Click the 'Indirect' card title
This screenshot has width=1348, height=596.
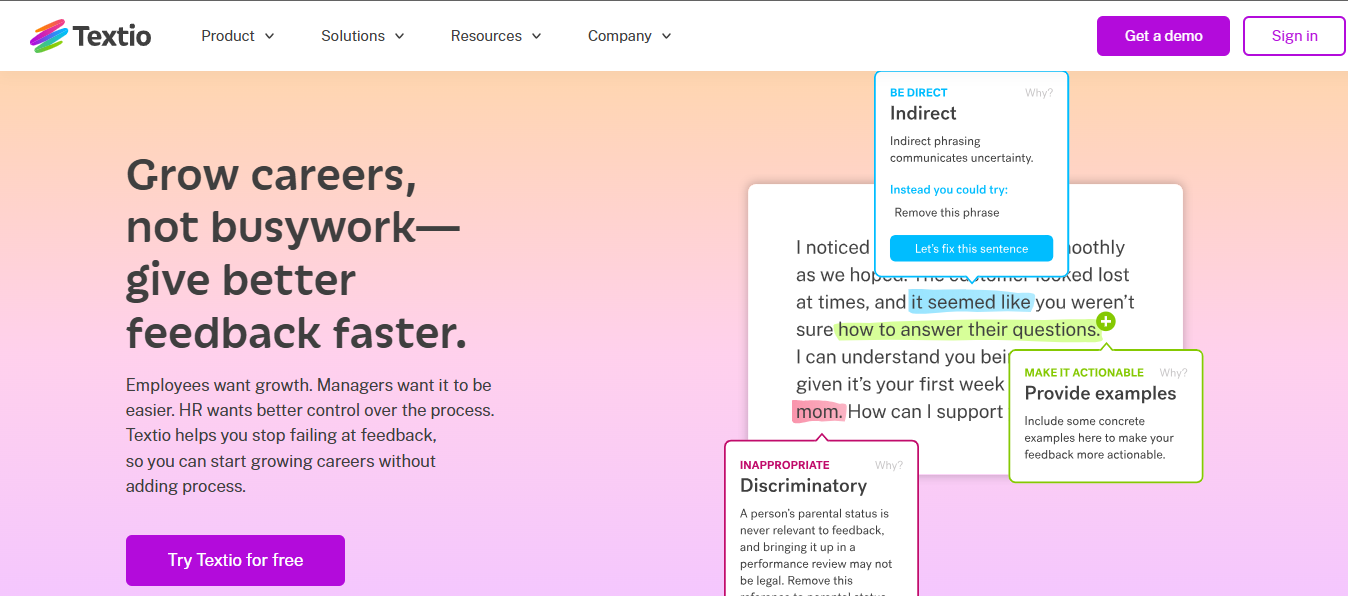(x=923, y=113)
